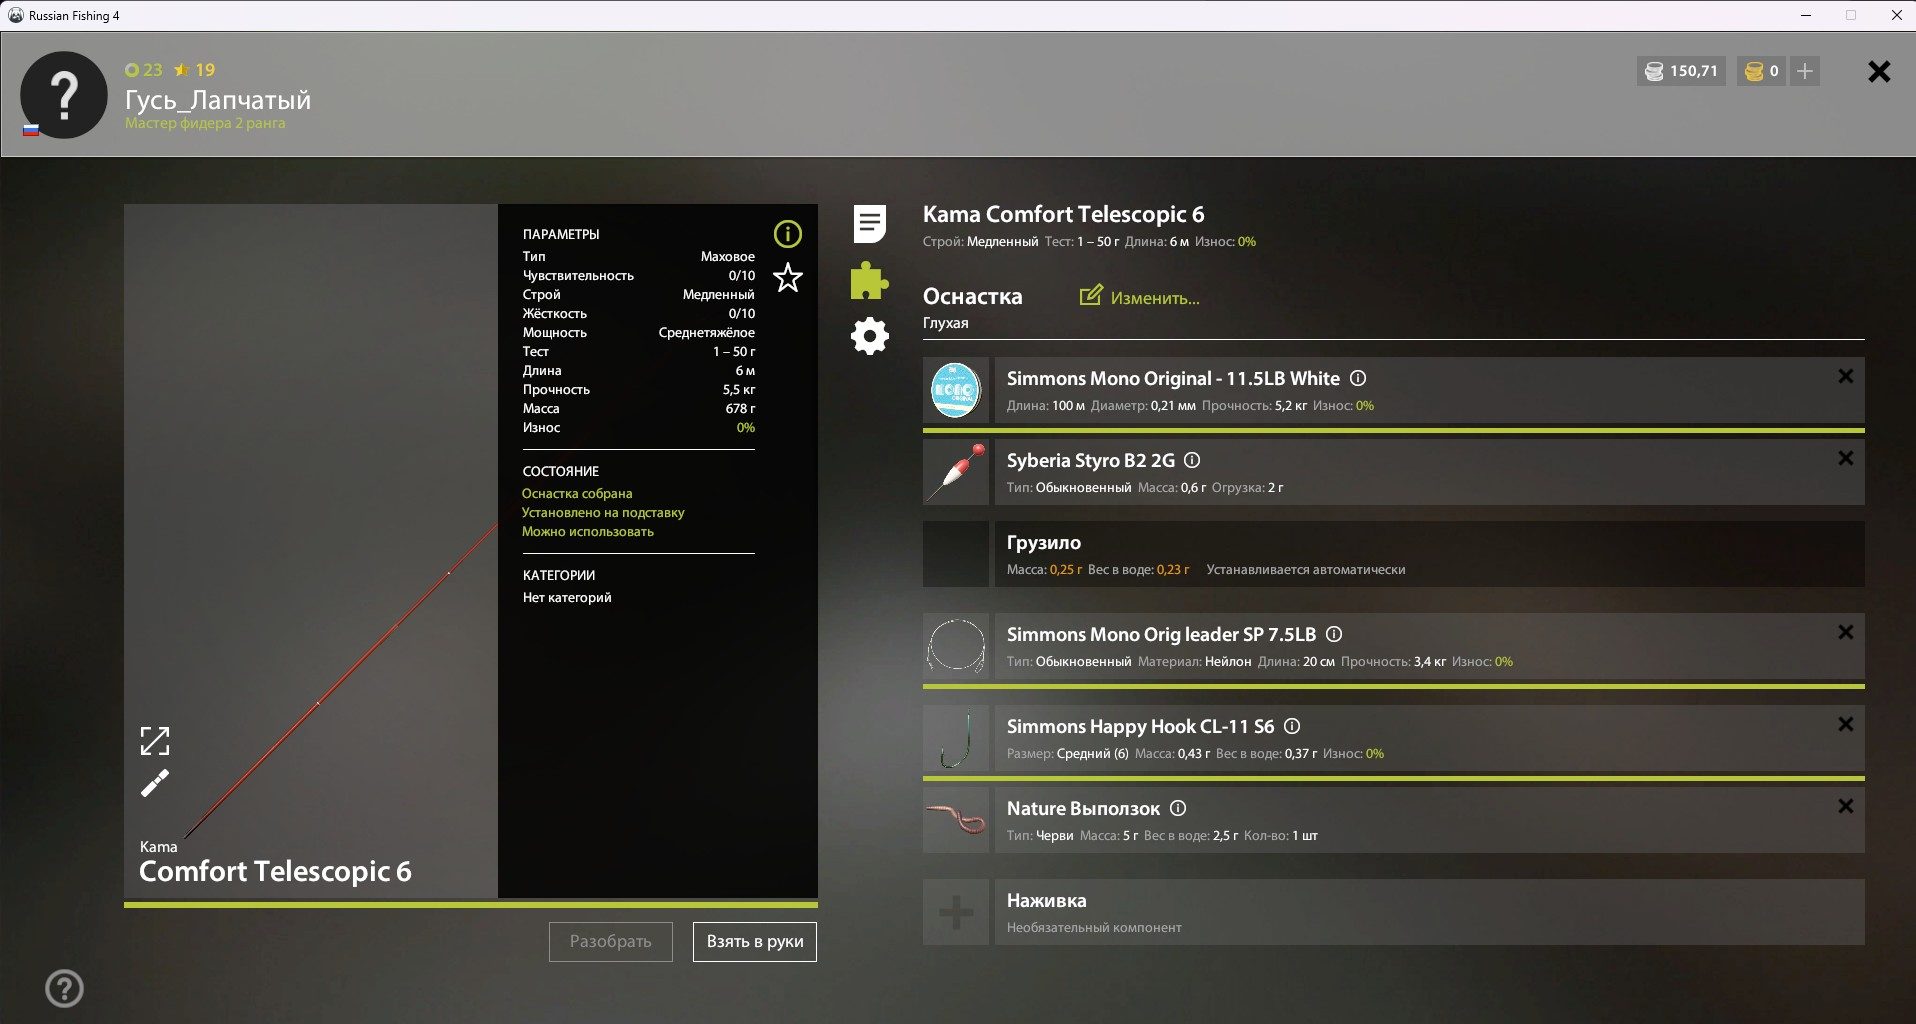Click the Разобрать button
Viewport: 1916px width, 1024px height.
[611, 942]
